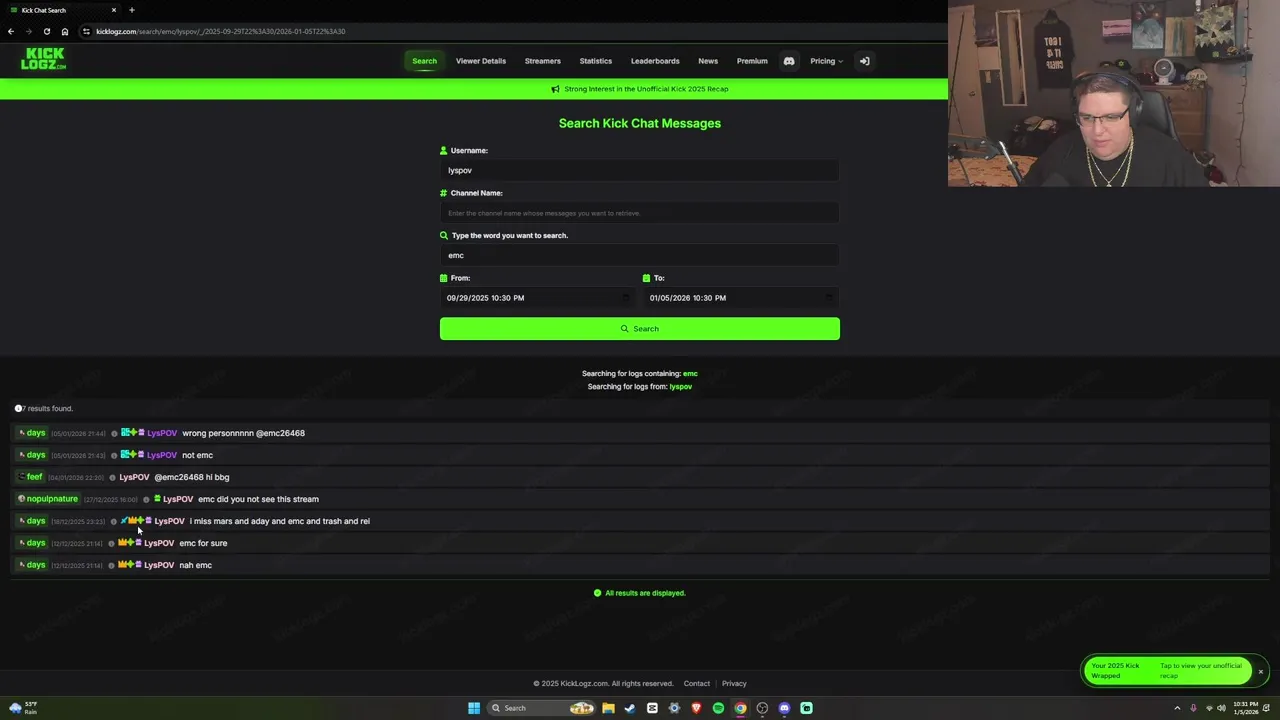
Task: Show hidden system tray icons
Action: pos(1177,708)
